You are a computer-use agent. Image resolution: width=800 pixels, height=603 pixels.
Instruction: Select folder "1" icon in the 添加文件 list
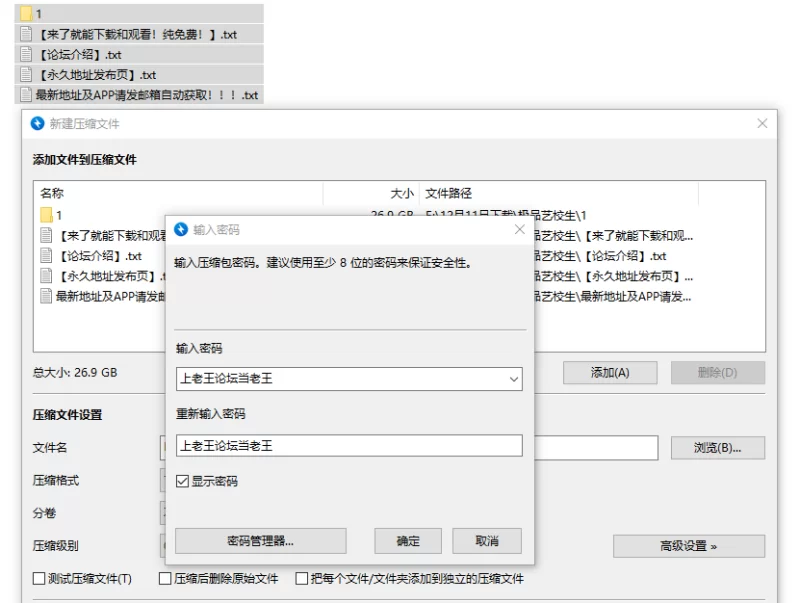[46, 215]
